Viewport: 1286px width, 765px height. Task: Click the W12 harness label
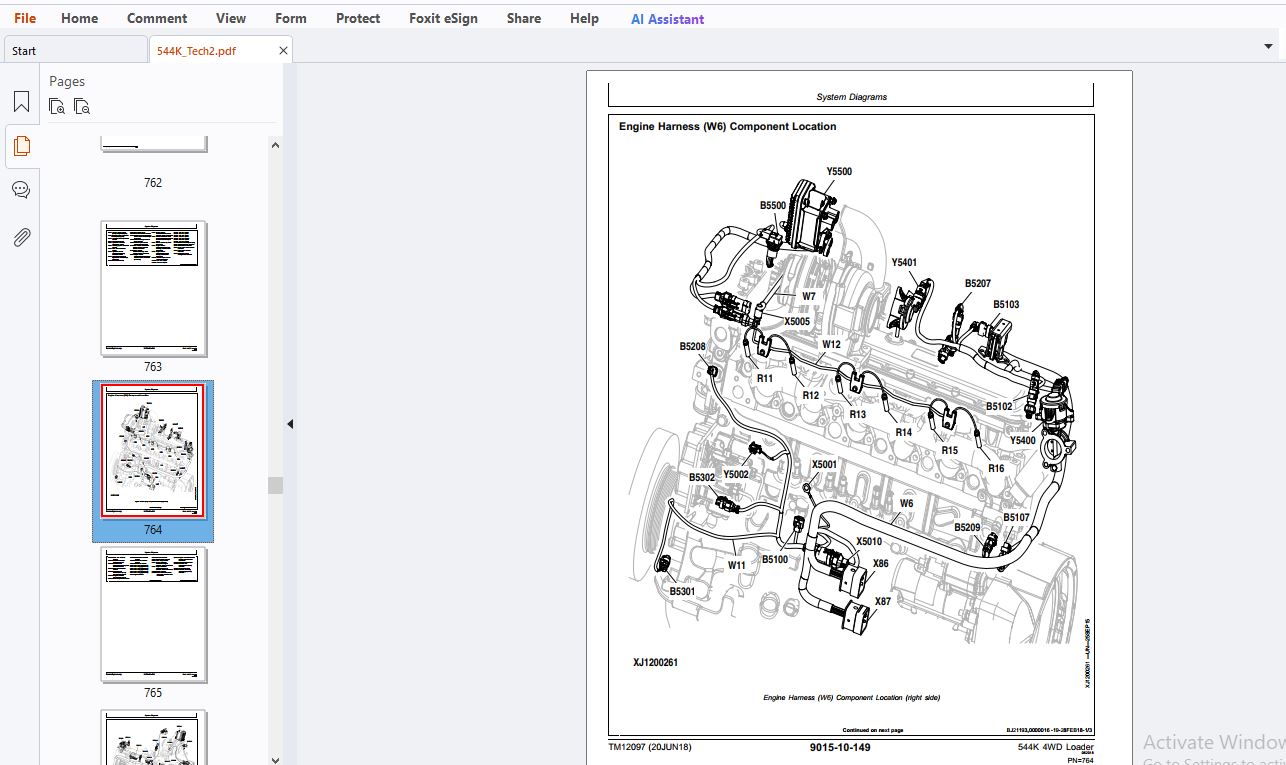tap(831, 345)
